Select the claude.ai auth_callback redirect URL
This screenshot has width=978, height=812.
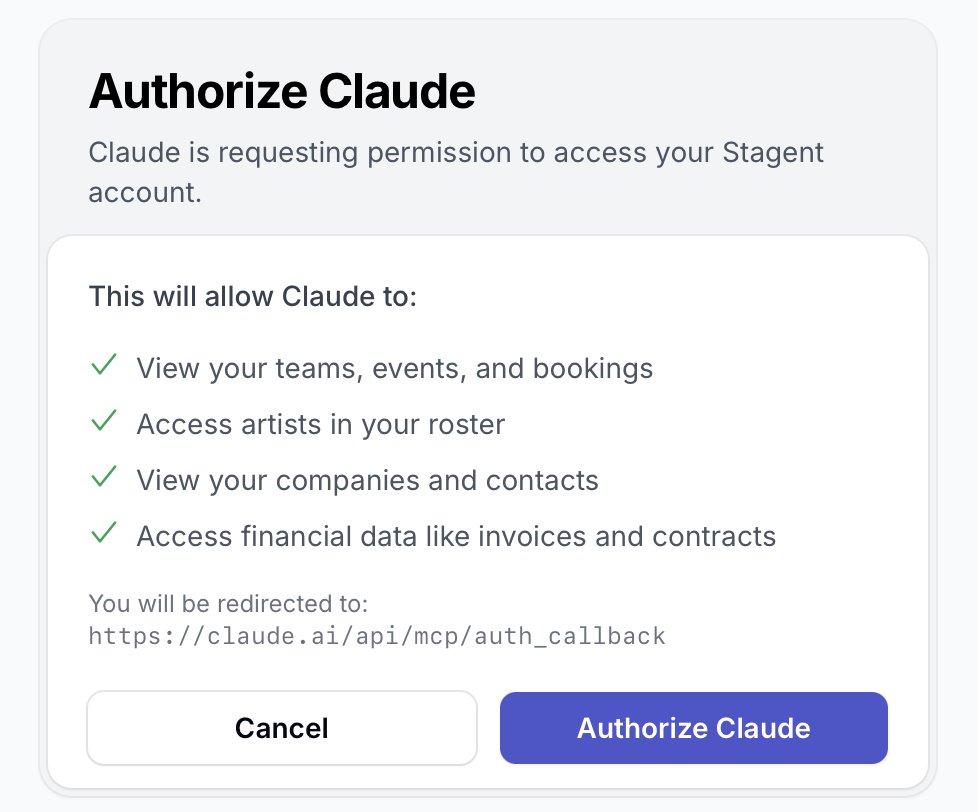click(x=377, y=635)
